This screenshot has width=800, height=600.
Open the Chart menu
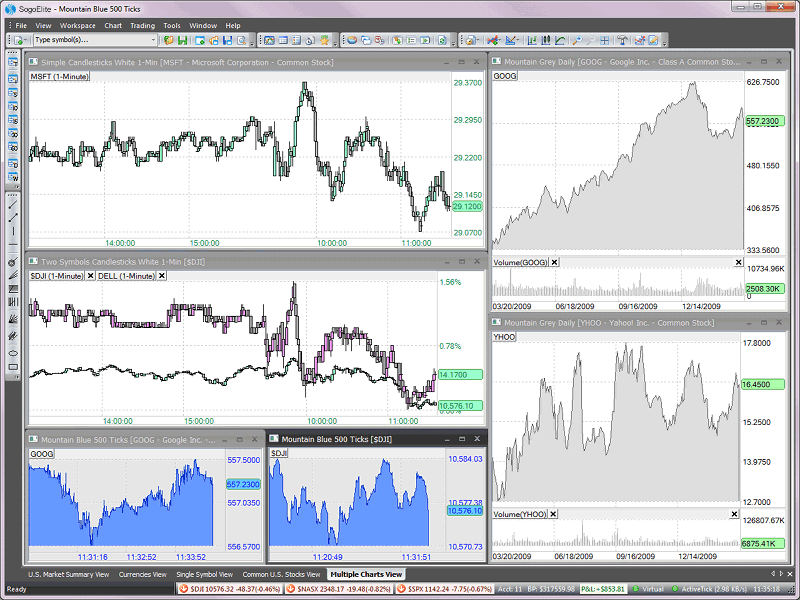tap(113, 26)
